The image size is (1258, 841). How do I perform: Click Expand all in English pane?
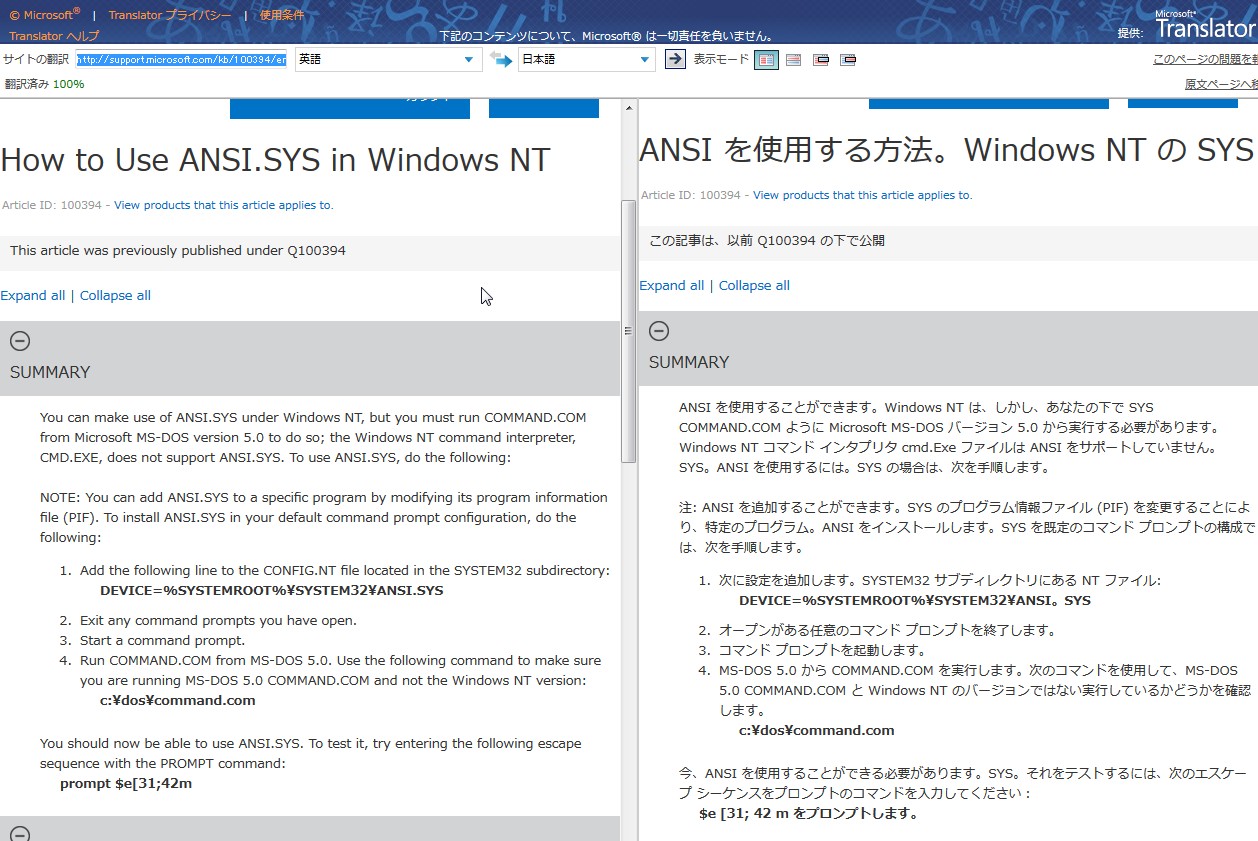click(x=32, y=295)
